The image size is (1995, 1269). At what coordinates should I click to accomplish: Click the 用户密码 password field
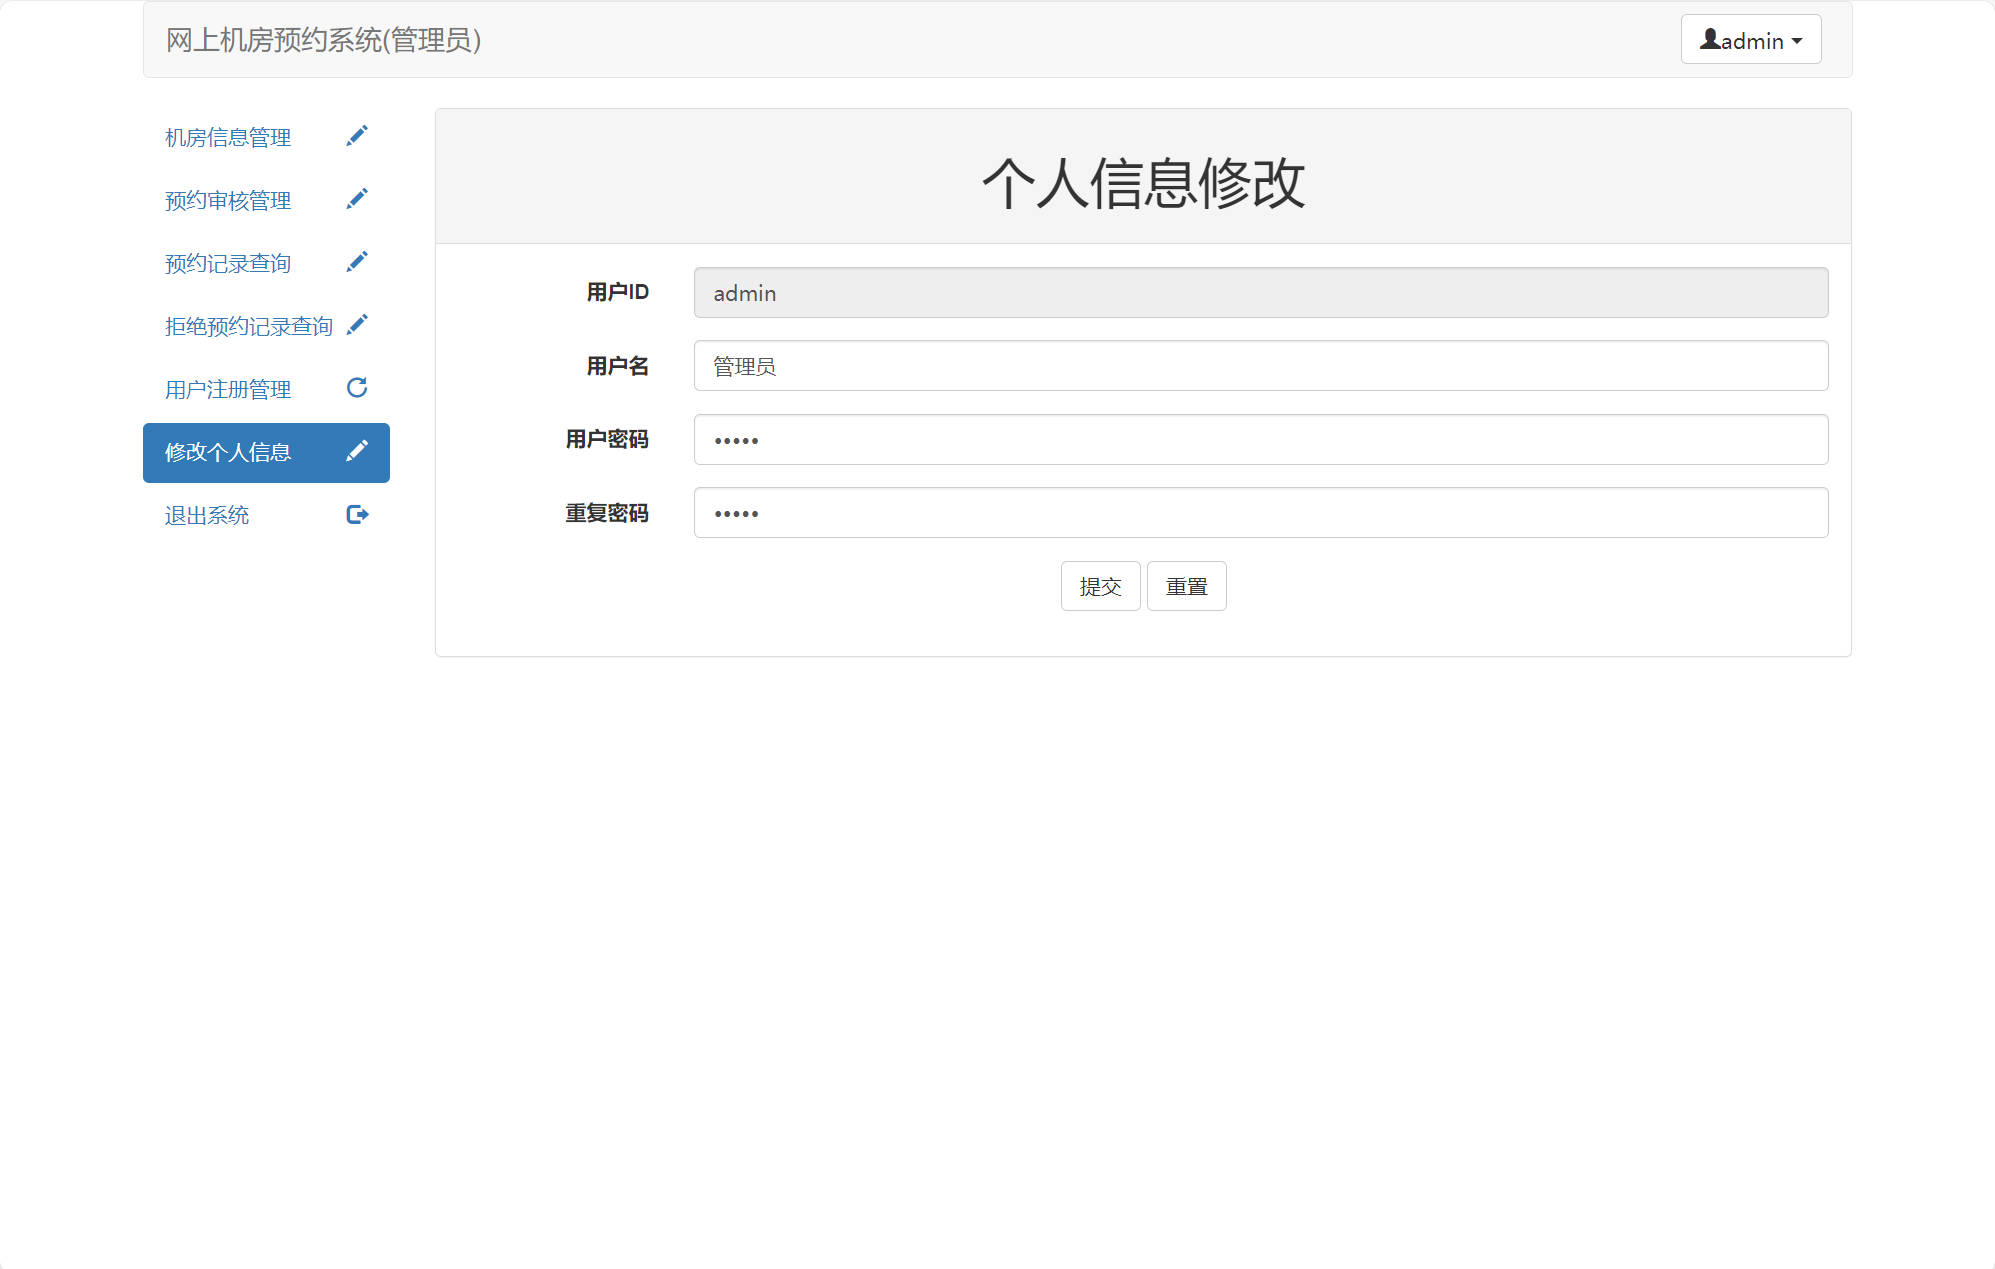1260,440
